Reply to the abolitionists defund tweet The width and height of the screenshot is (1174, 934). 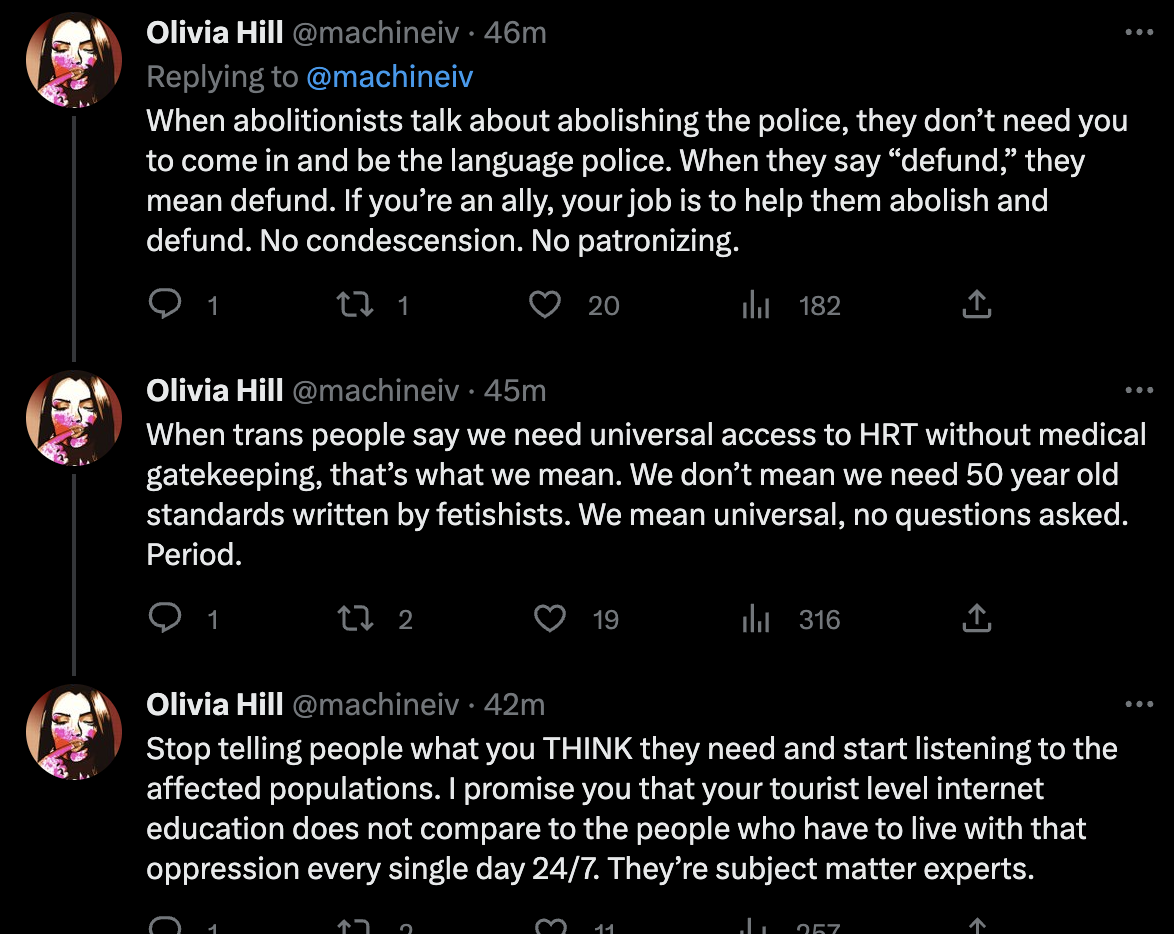[163, 305]
